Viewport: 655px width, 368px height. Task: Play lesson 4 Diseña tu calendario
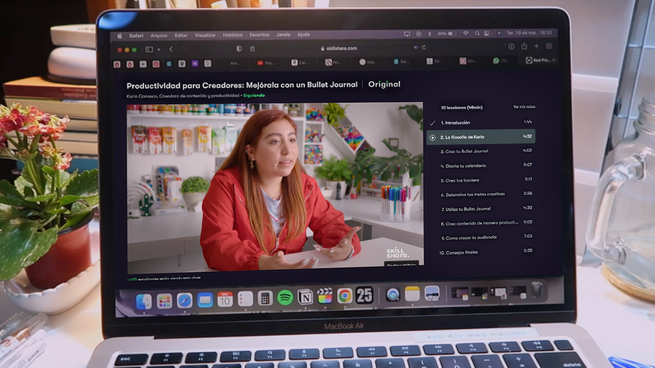click(481, 166)
